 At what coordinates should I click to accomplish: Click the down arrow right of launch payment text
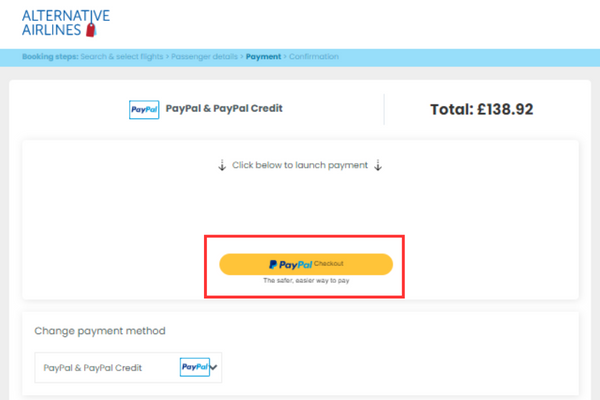tap(378, 165)
